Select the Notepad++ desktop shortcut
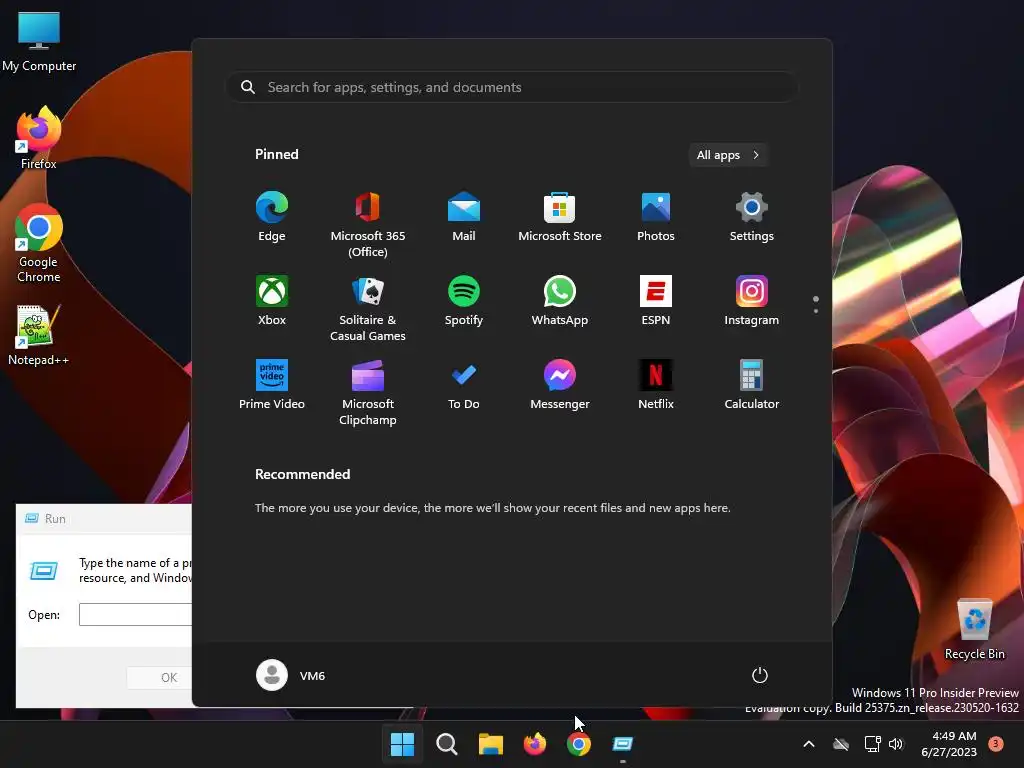This screenshot has height=768, width=1024. click(x=39, y=335)
